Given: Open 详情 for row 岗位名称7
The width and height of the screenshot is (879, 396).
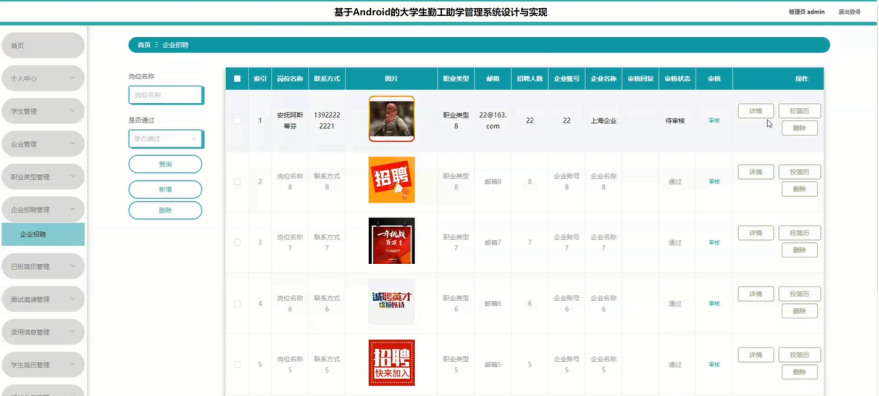Looking at the screenshot, I should coord(756,233).
